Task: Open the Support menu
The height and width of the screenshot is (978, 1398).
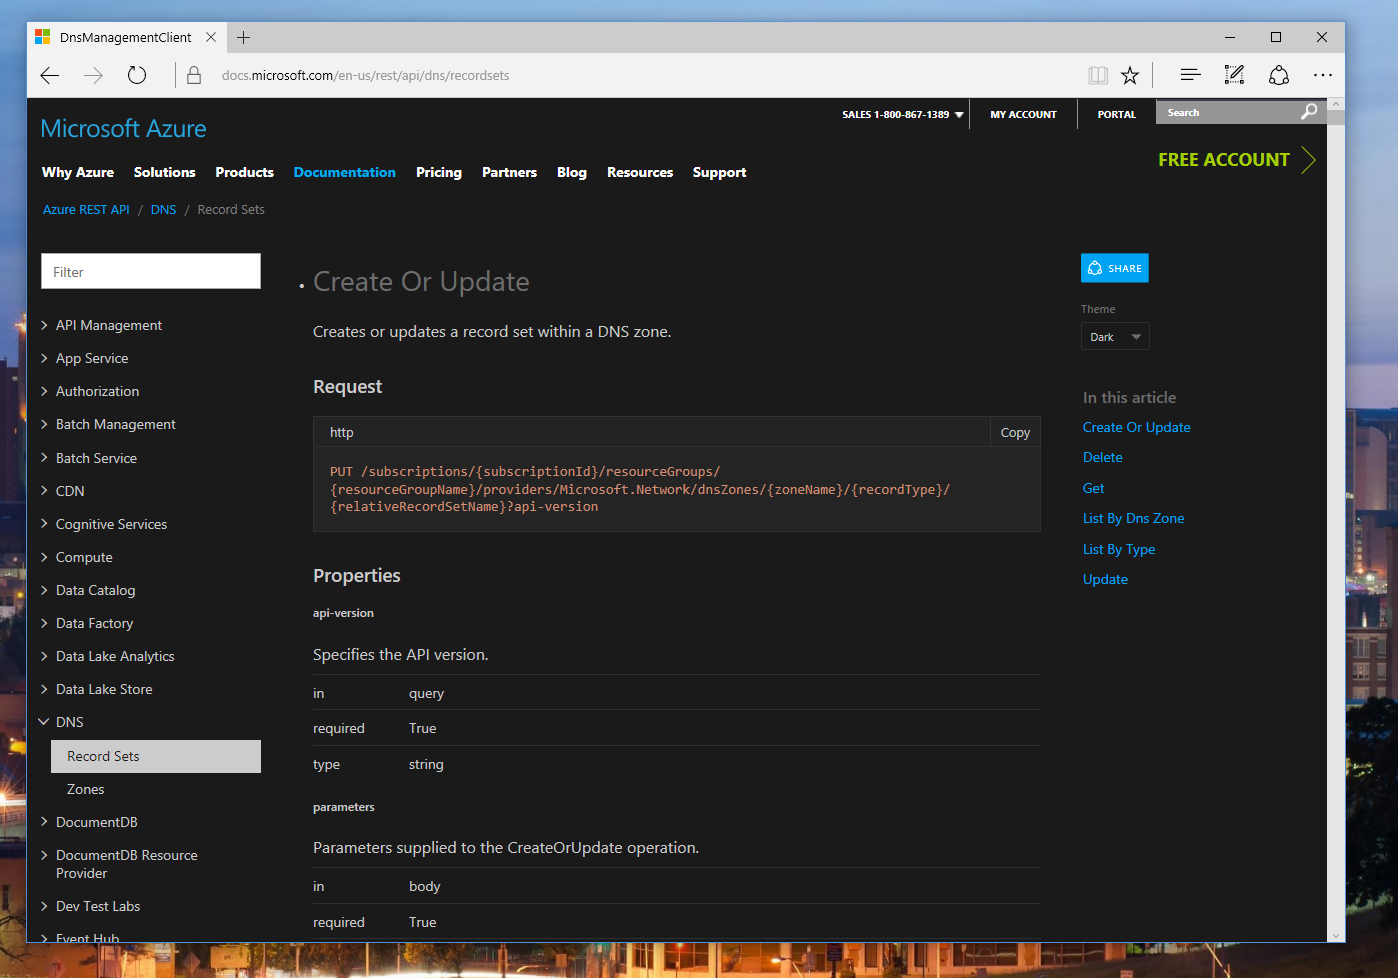Action: tap(720, 172)
